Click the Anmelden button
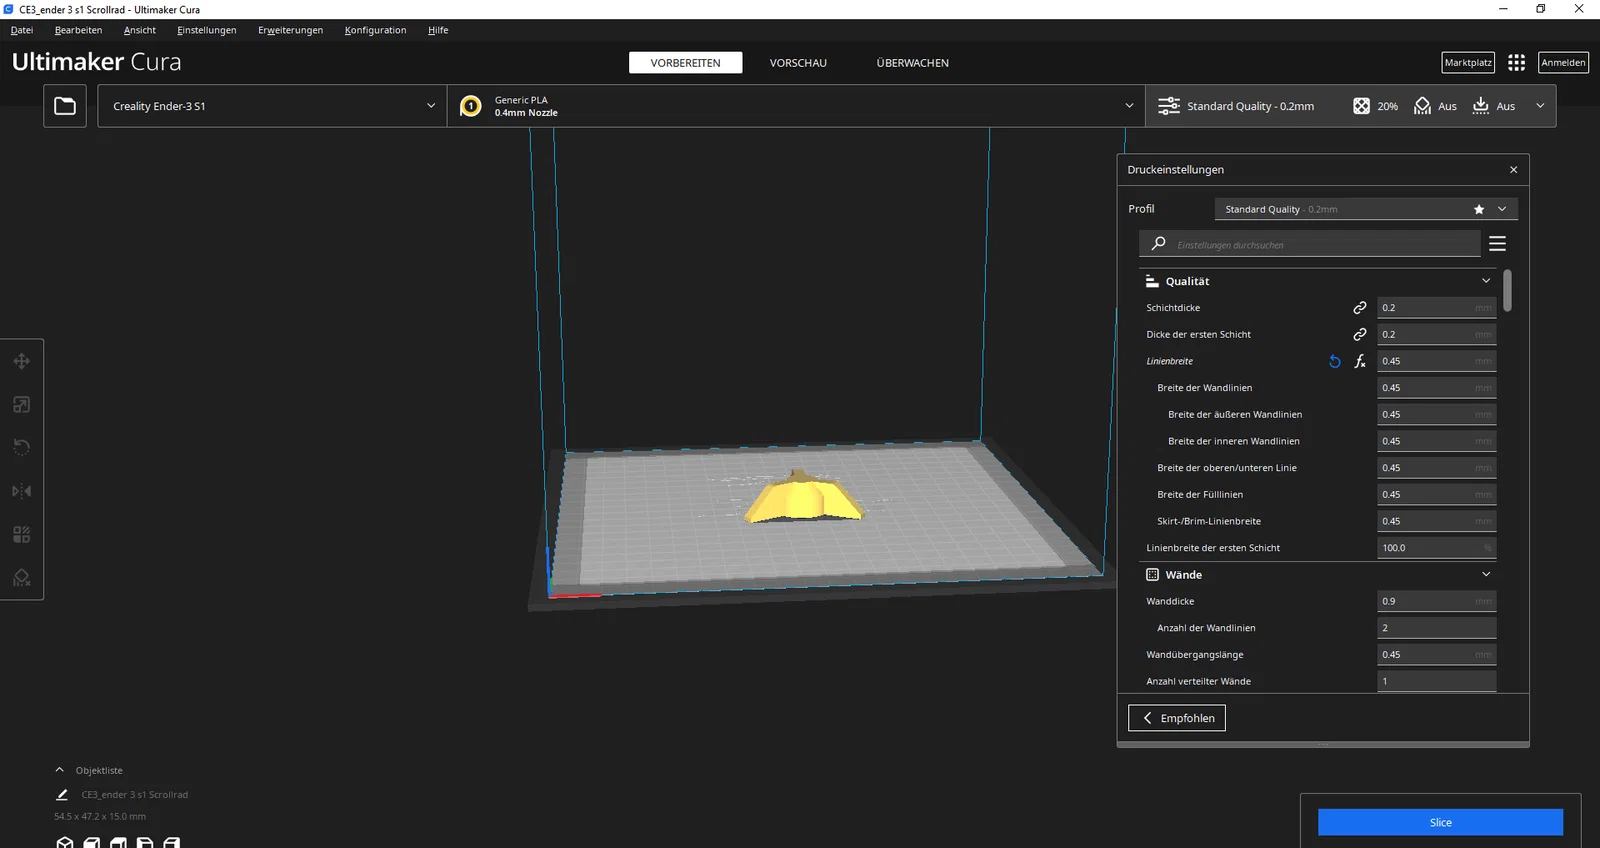Screen dimensions: 1600x848 click(x=1563, y=63)
